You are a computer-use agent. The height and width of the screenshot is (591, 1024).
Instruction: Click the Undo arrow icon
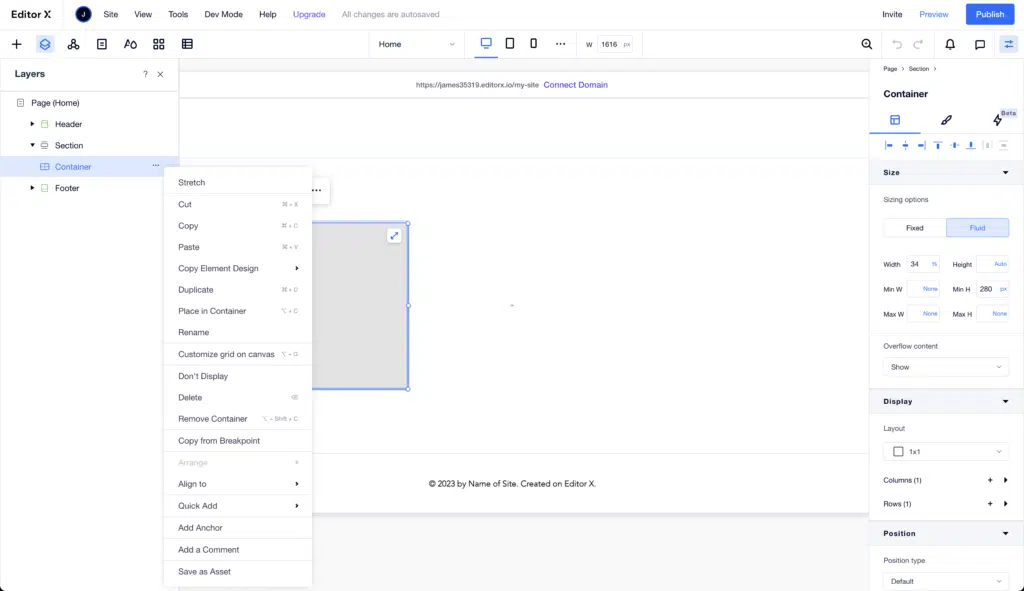tap(897, 44)
